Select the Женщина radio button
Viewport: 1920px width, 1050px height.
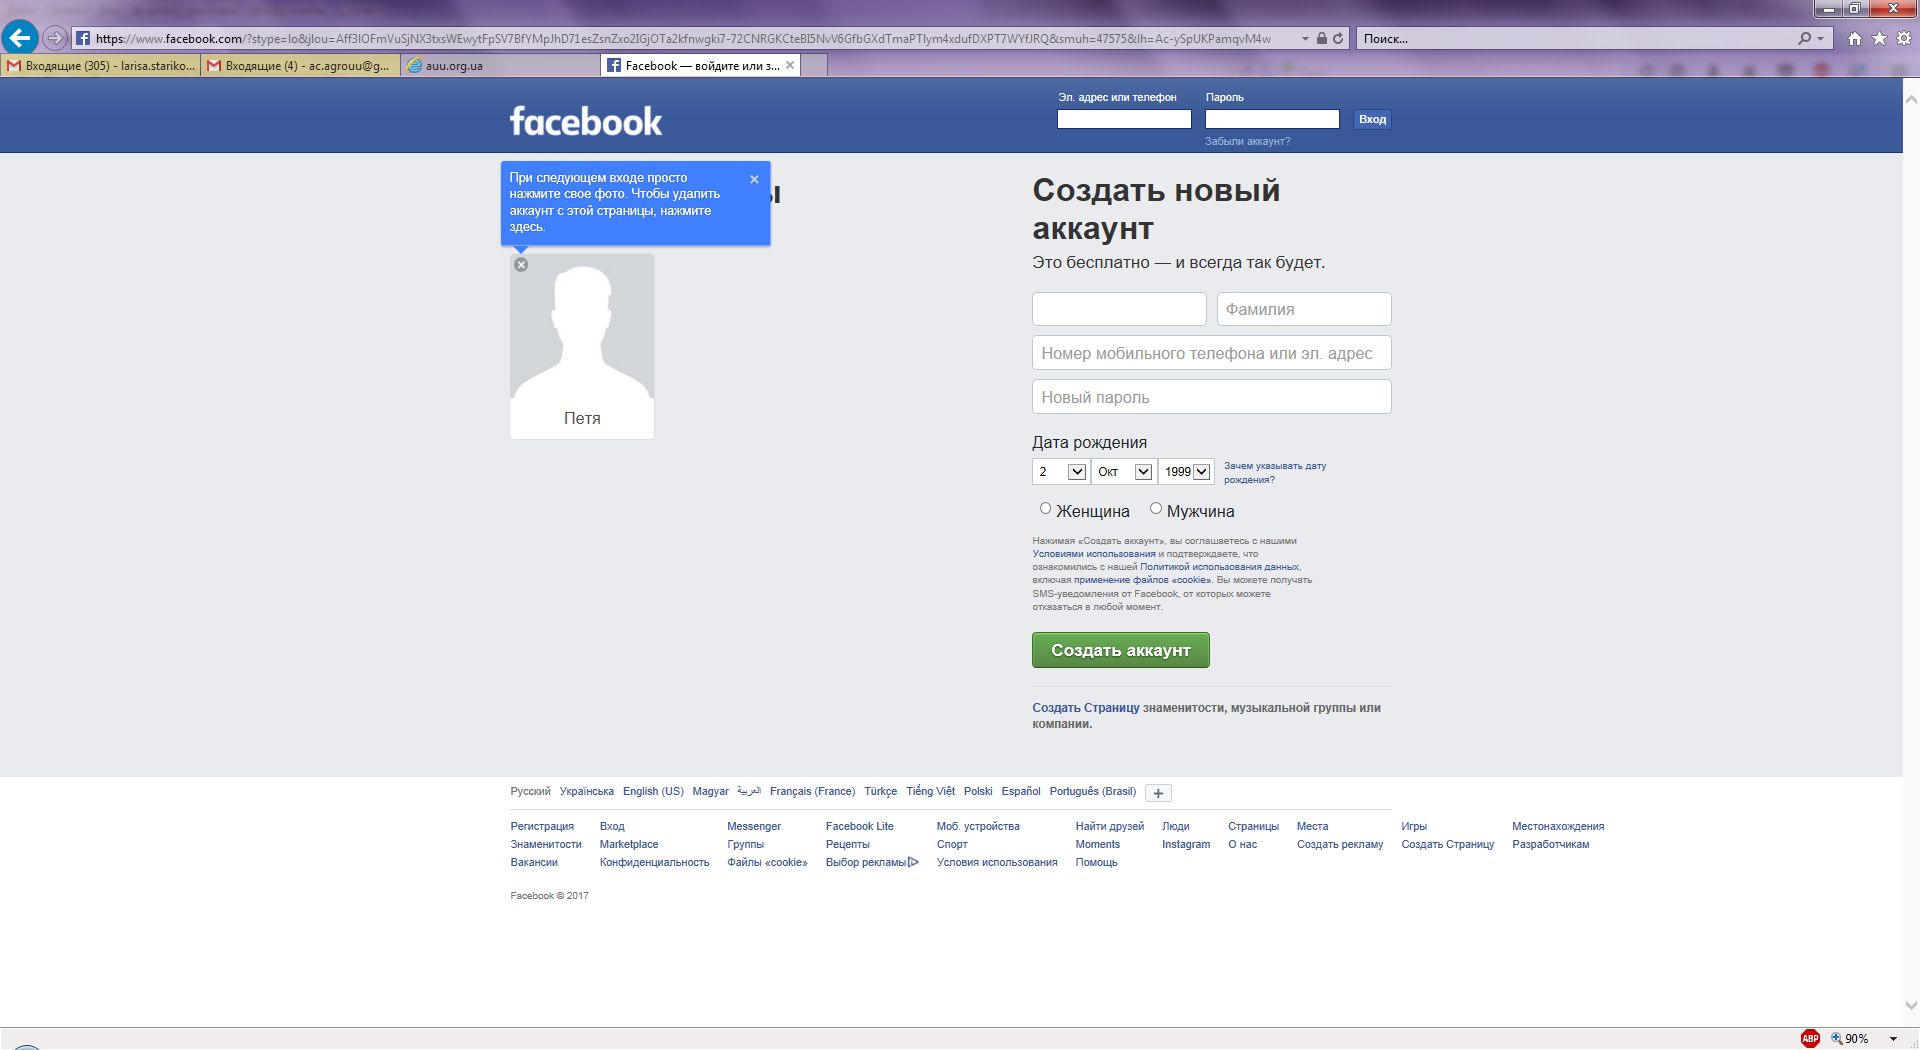pos(1045,508)
